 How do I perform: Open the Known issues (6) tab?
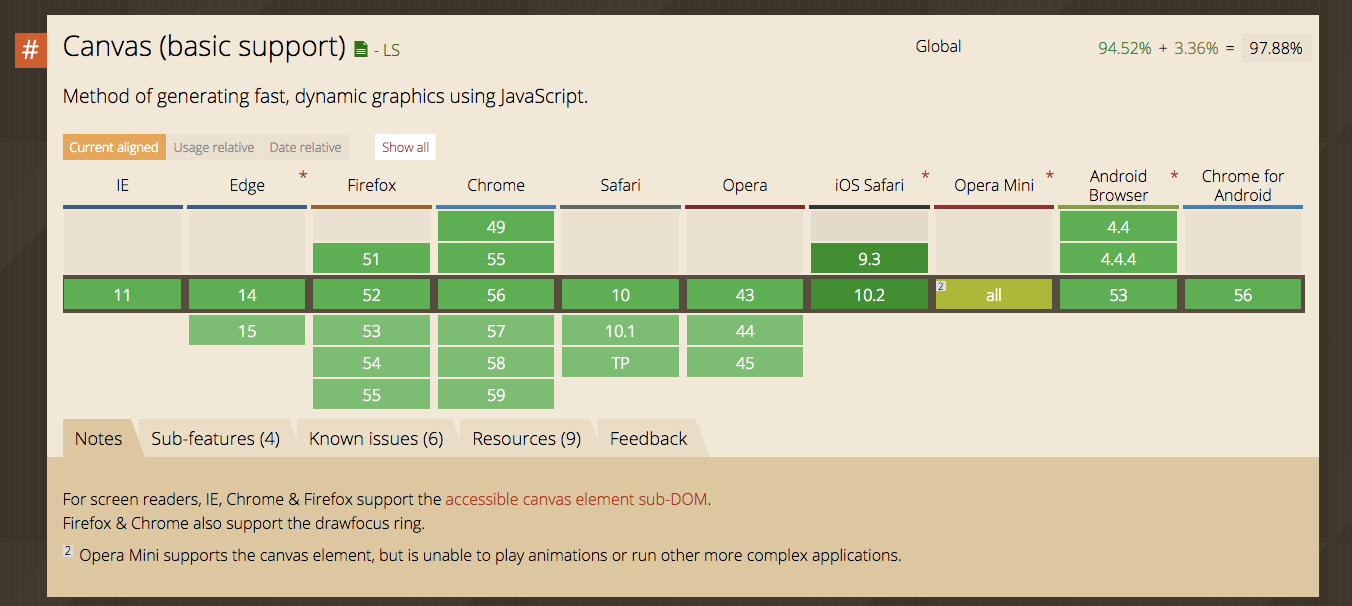[x=376, y=438]
